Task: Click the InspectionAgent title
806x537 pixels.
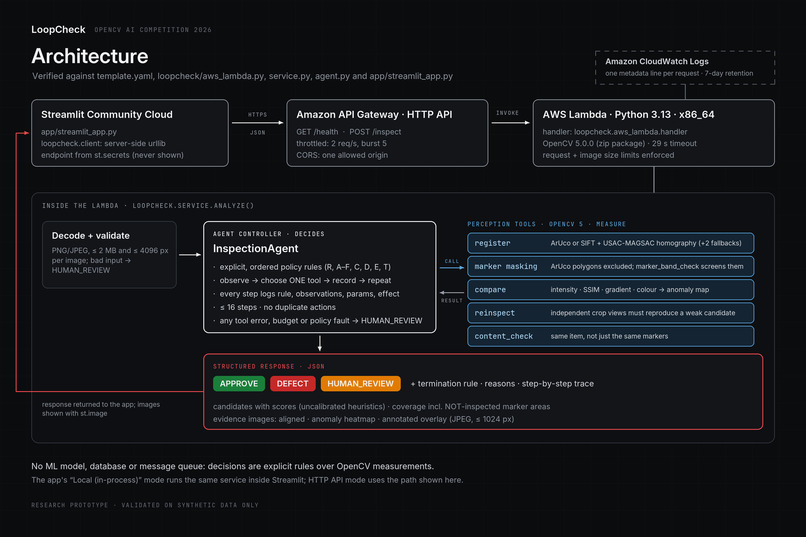Action: click(x=255, y=249)
